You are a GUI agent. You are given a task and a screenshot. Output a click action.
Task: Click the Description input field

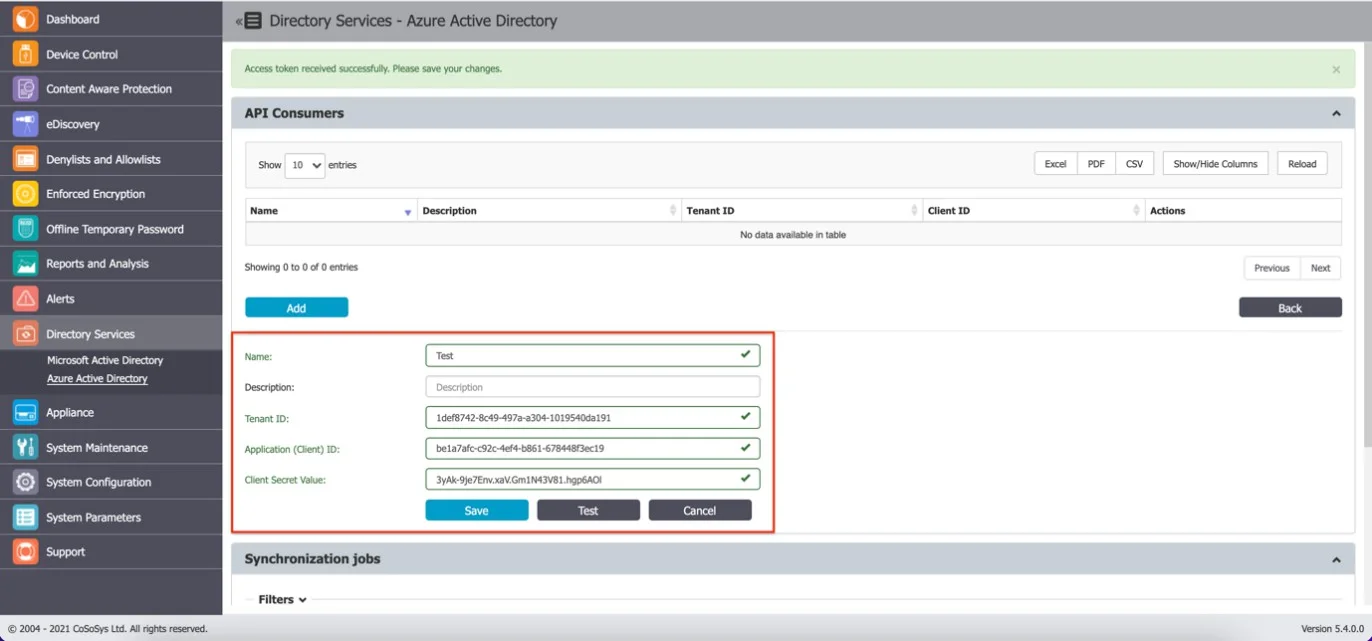pos(592,387)
